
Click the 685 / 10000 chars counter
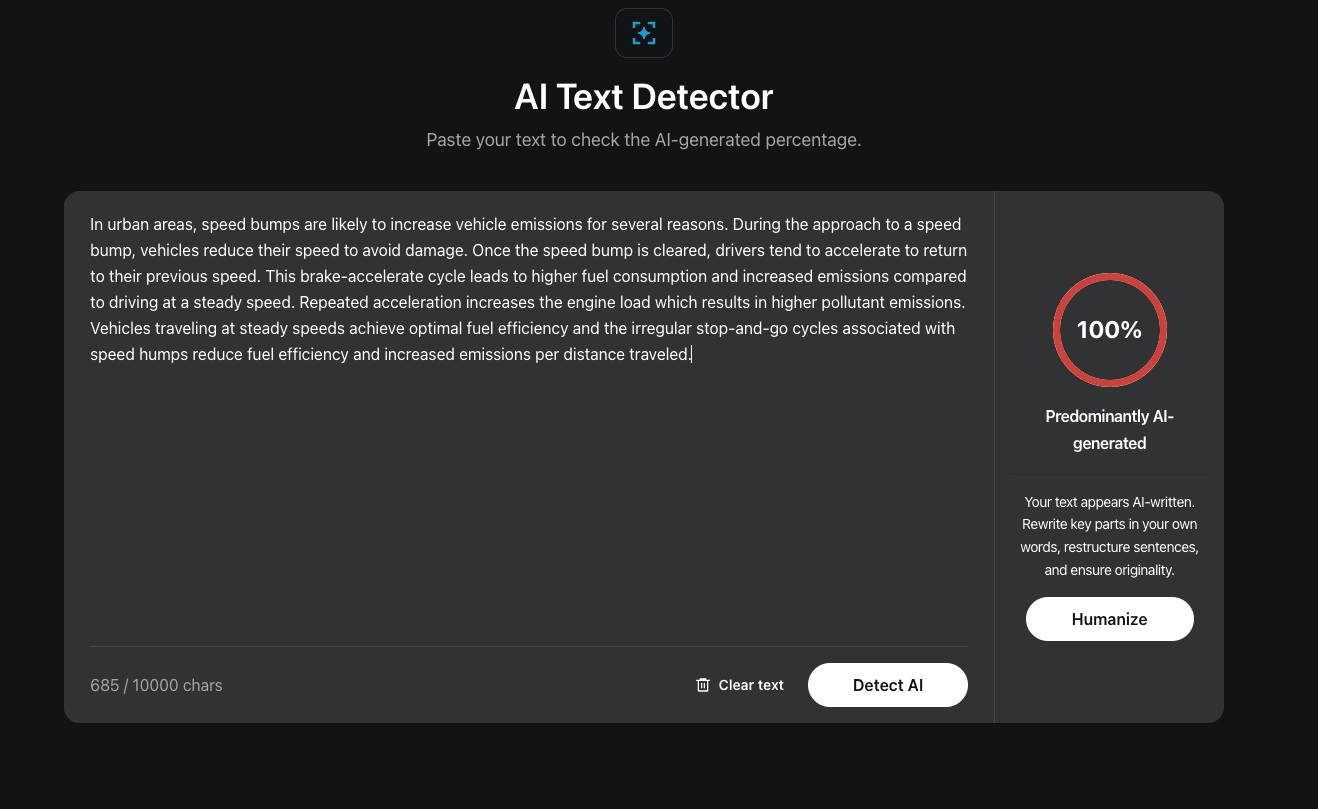click(x=156, y=685)
